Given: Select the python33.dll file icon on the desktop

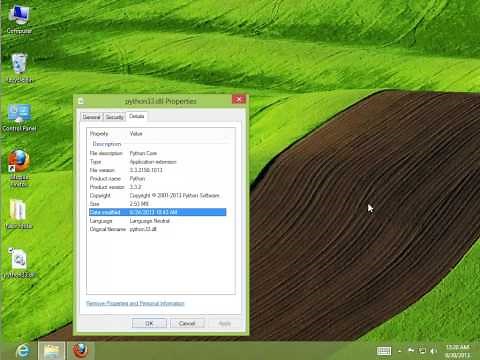Looking at the screenshot, I should pyautogui.click(x=19, y=263).
